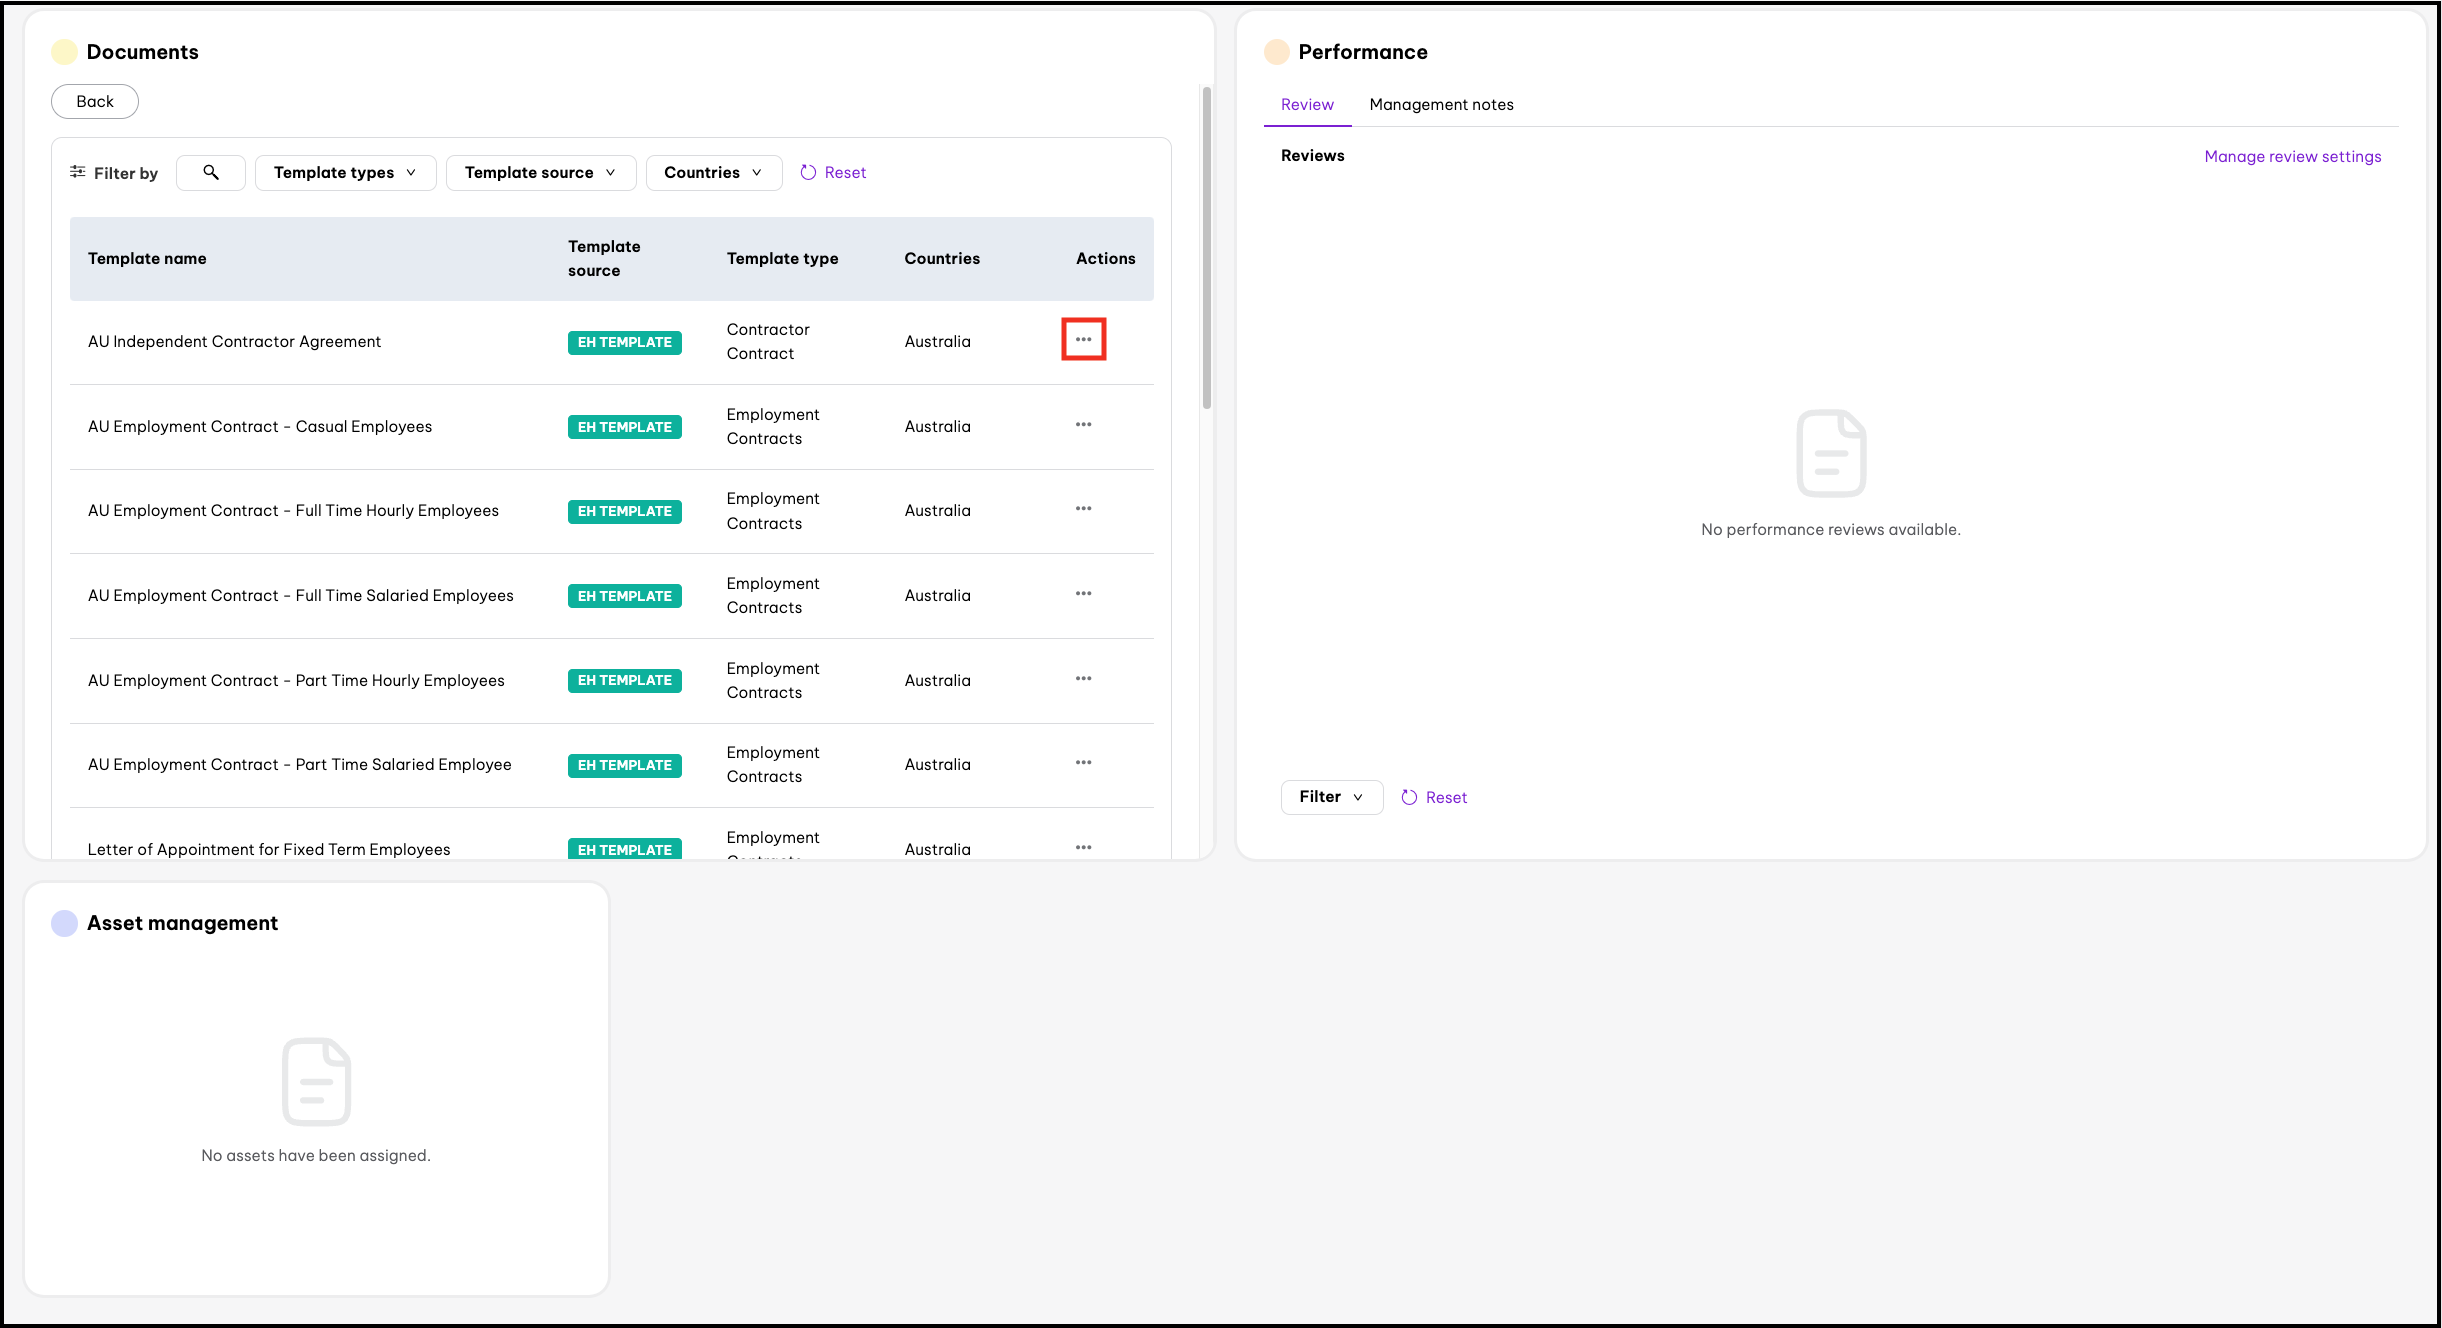Open actions menu for Casual Employees contract
This screenshot has width=2442, height=1328.
[x=1083, y=425]
